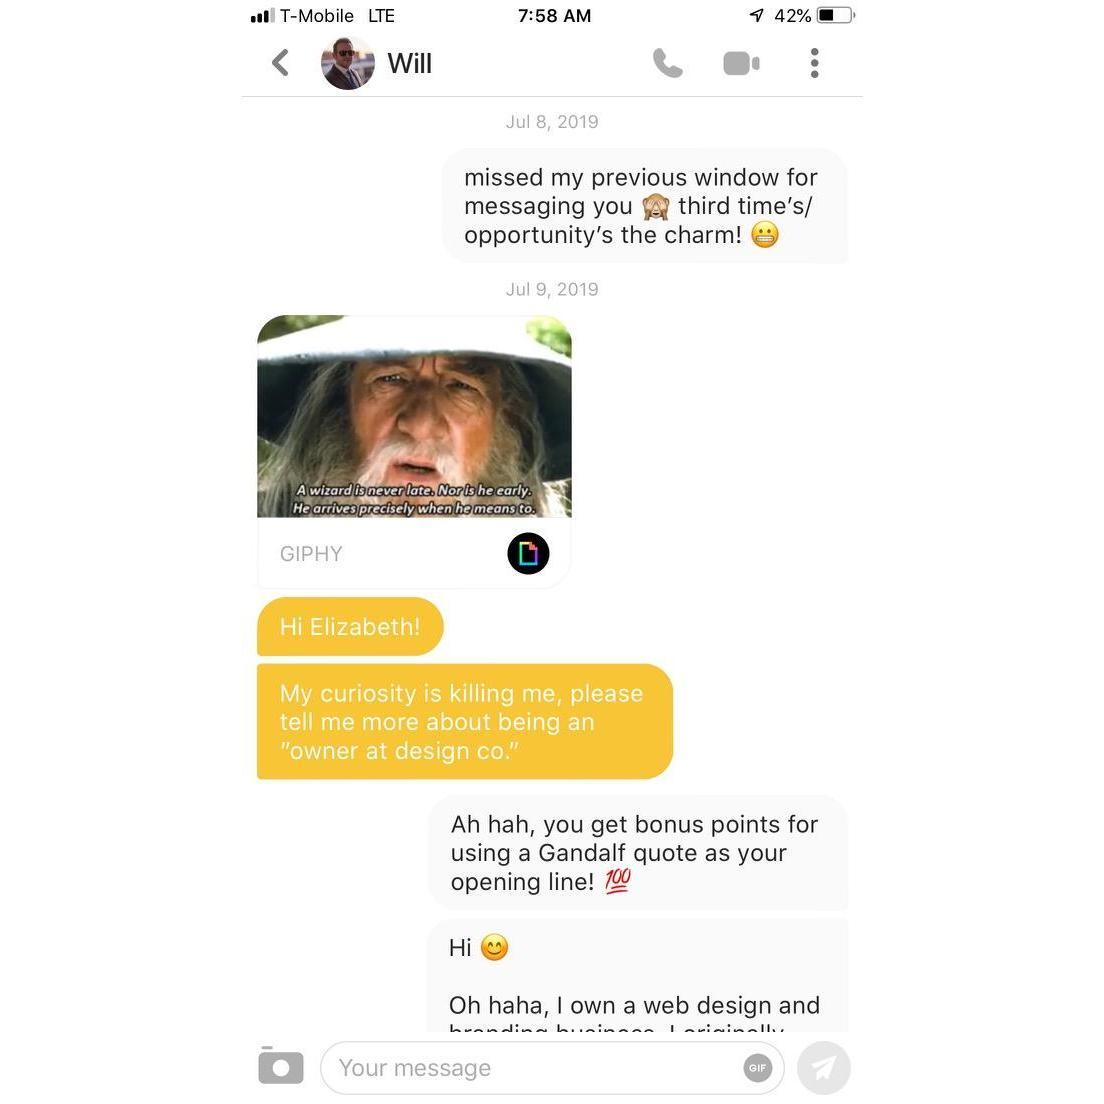Tap the send message paper-plane button

[823, 1068]
